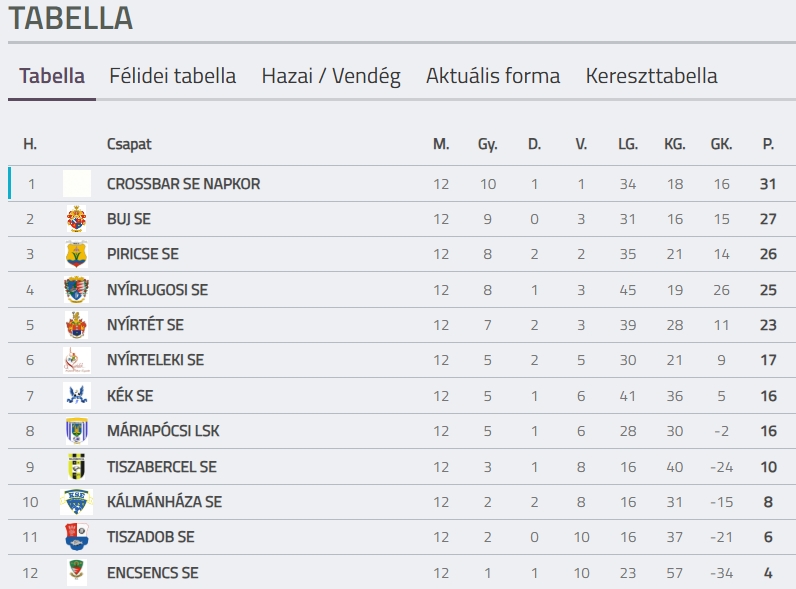Click the Csapat column header
796x589 pixels.
pos(129,144)
